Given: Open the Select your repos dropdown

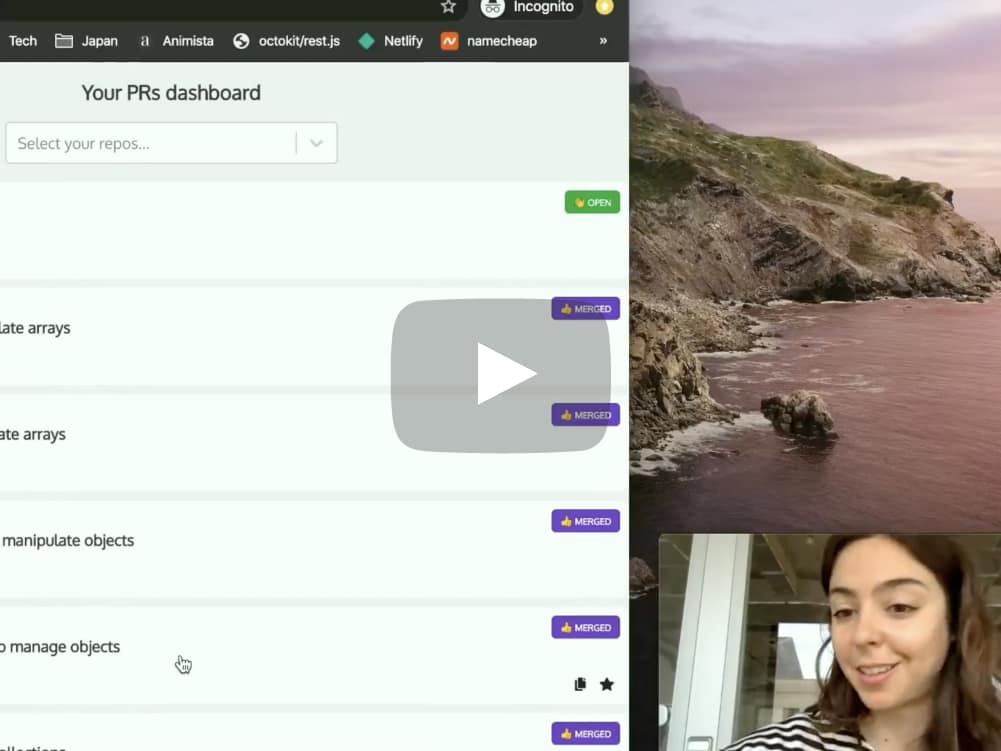Looking at the screenshot, I should click(150, 143).
